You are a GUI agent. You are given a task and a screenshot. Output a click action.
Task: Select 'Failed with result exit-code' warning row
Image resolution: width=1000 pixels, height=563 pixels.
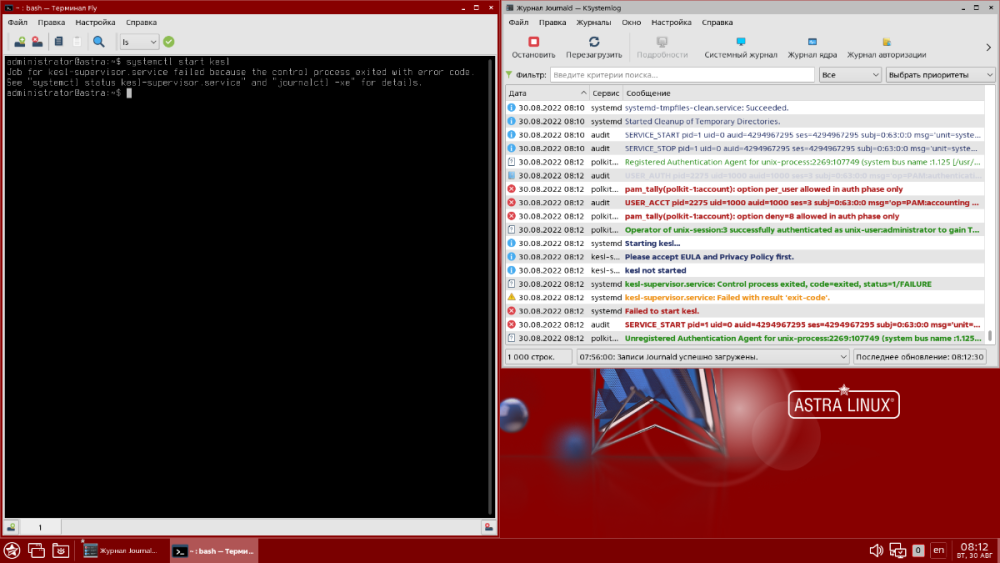[745, 298]
